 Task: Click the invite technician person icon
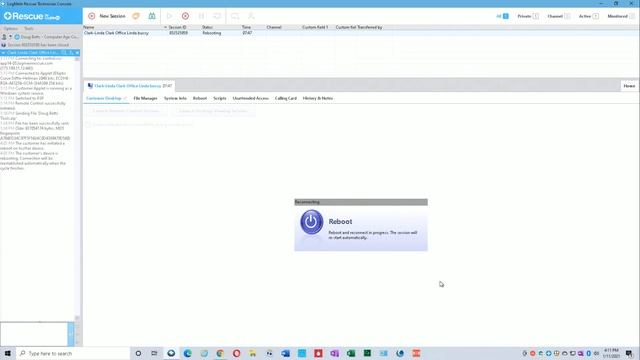coord(251,16)
